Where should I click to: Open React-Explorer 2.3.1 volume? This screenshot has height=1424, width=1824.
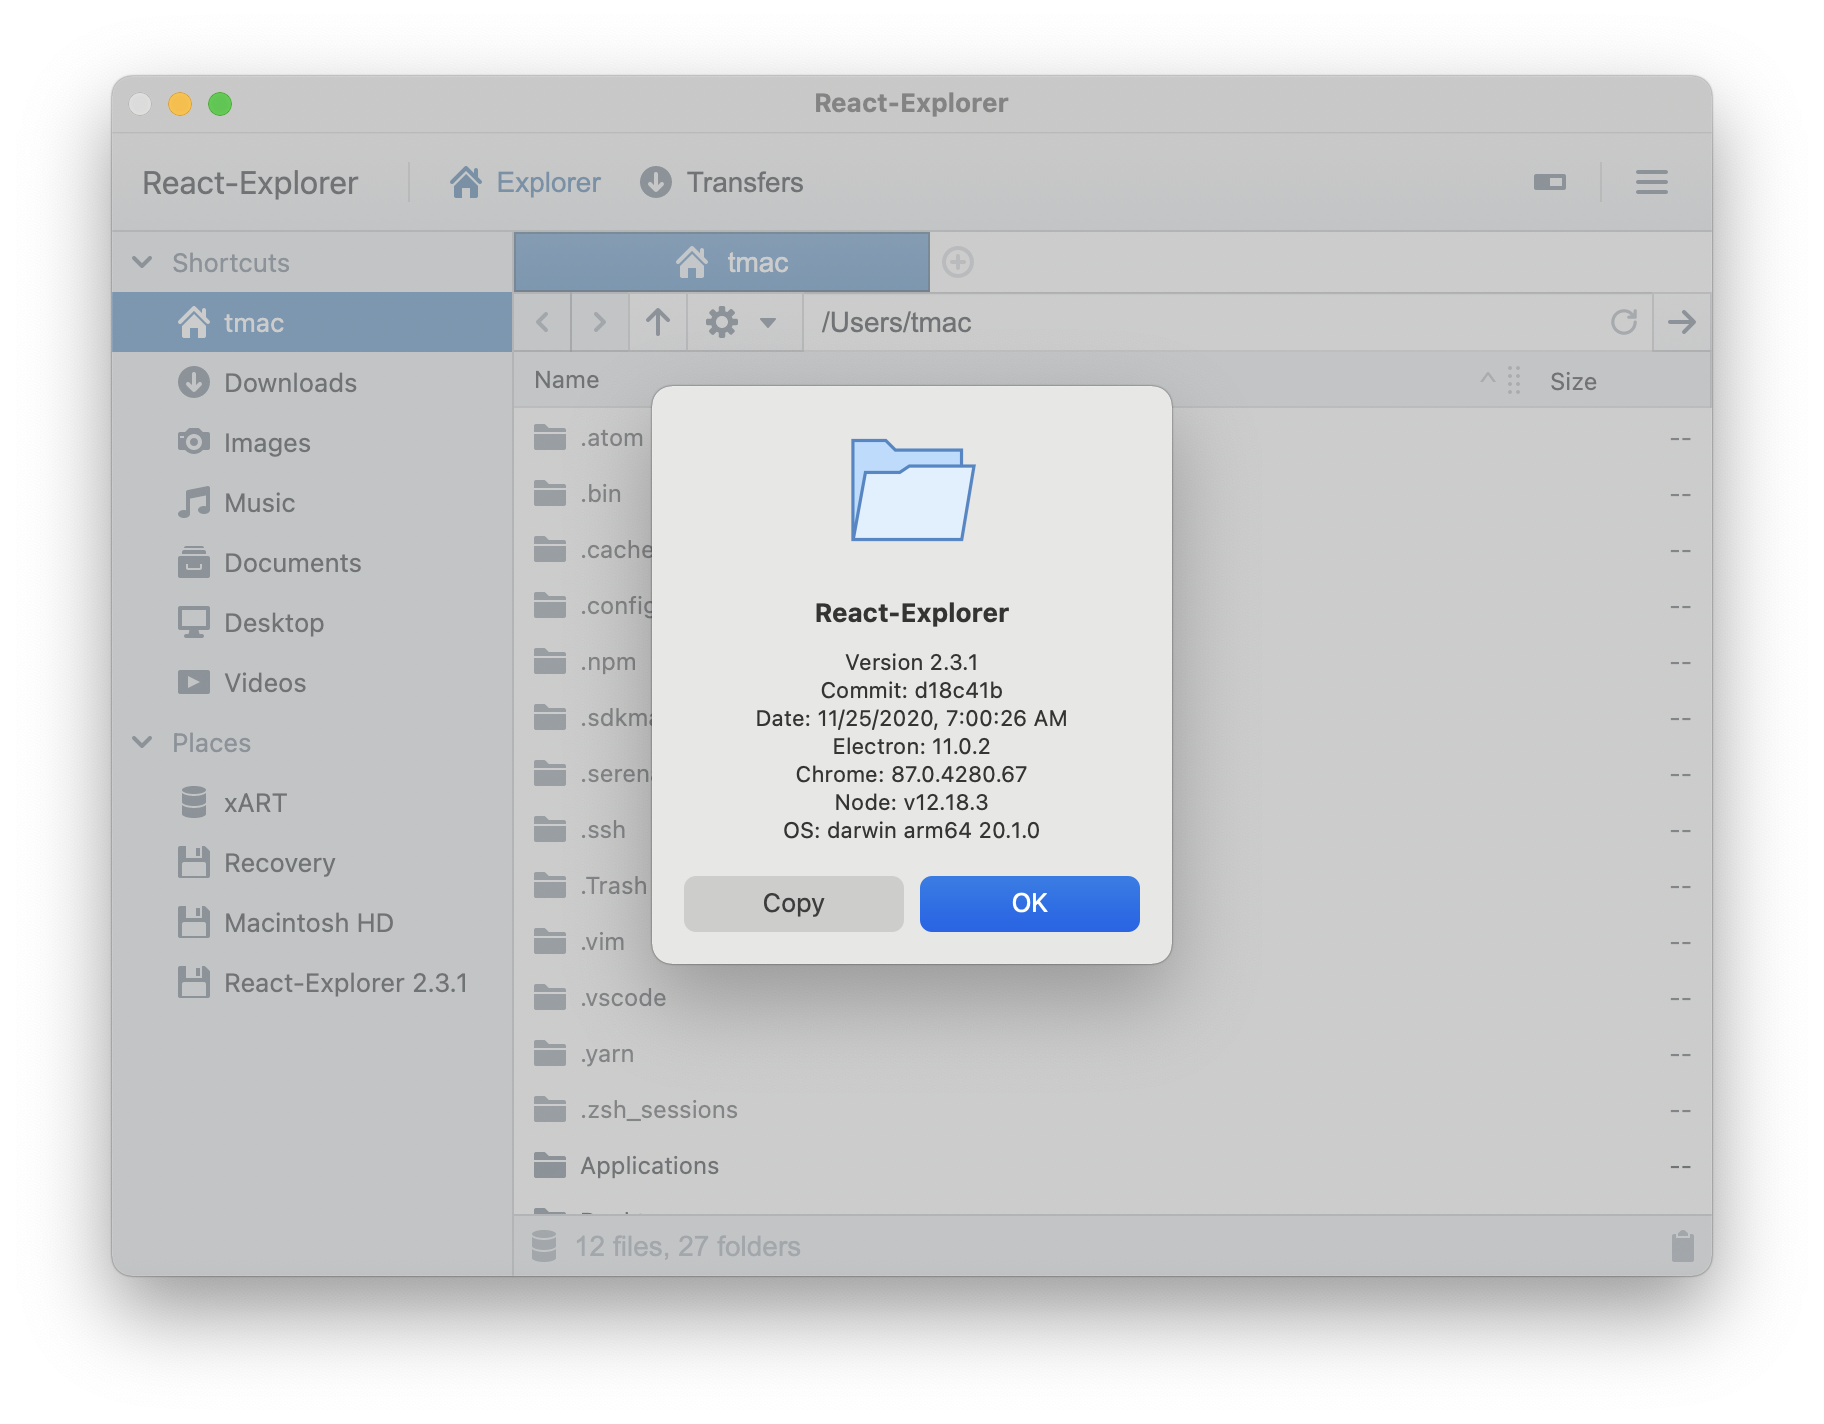pyautogui.click(x=312, y=982)
